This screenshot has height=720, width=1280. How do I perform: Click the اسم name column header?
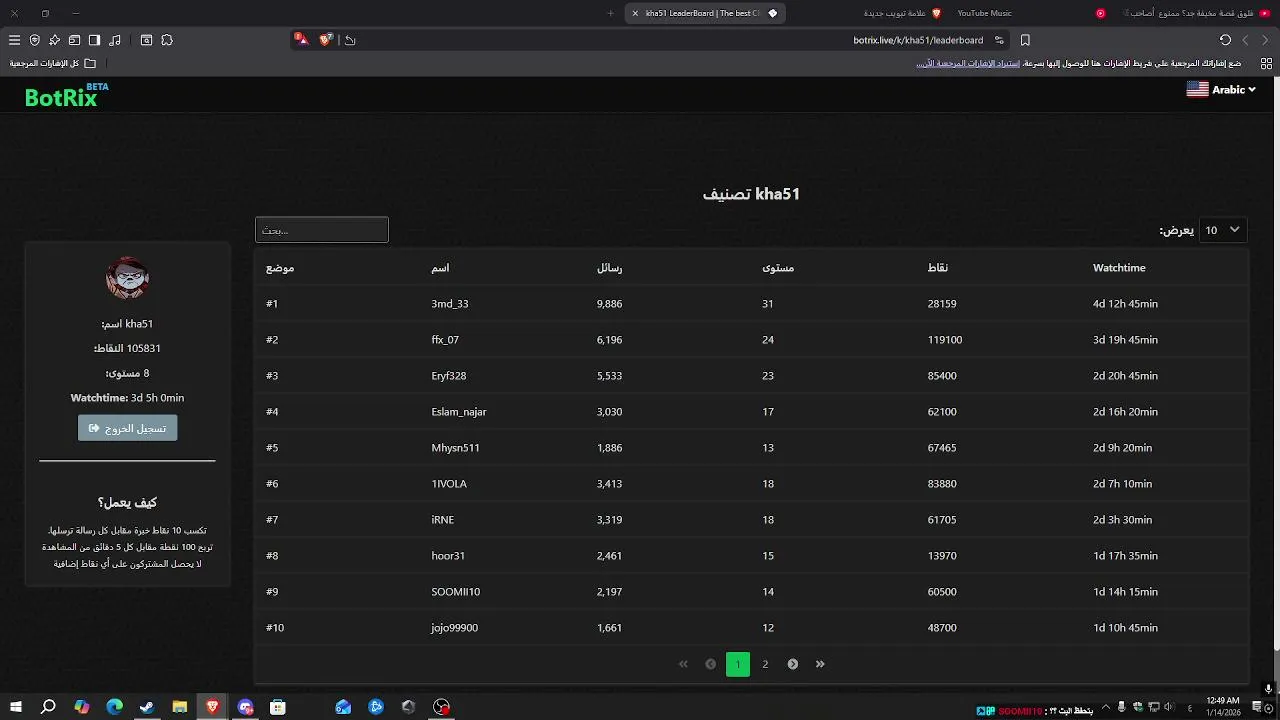(x=440, y=268)
